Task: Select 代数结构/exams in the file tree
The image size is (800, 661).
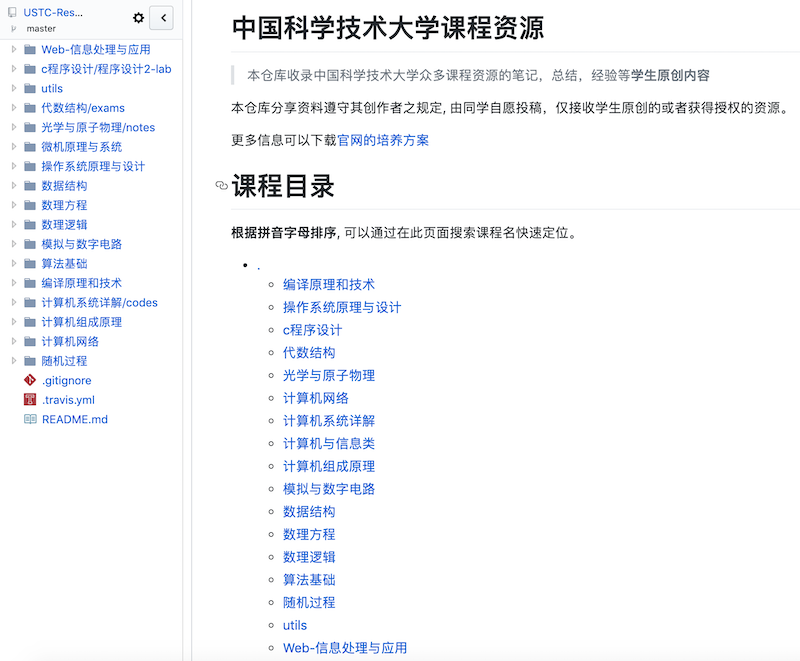Action: pyautogui.click(x=83, y=108)
